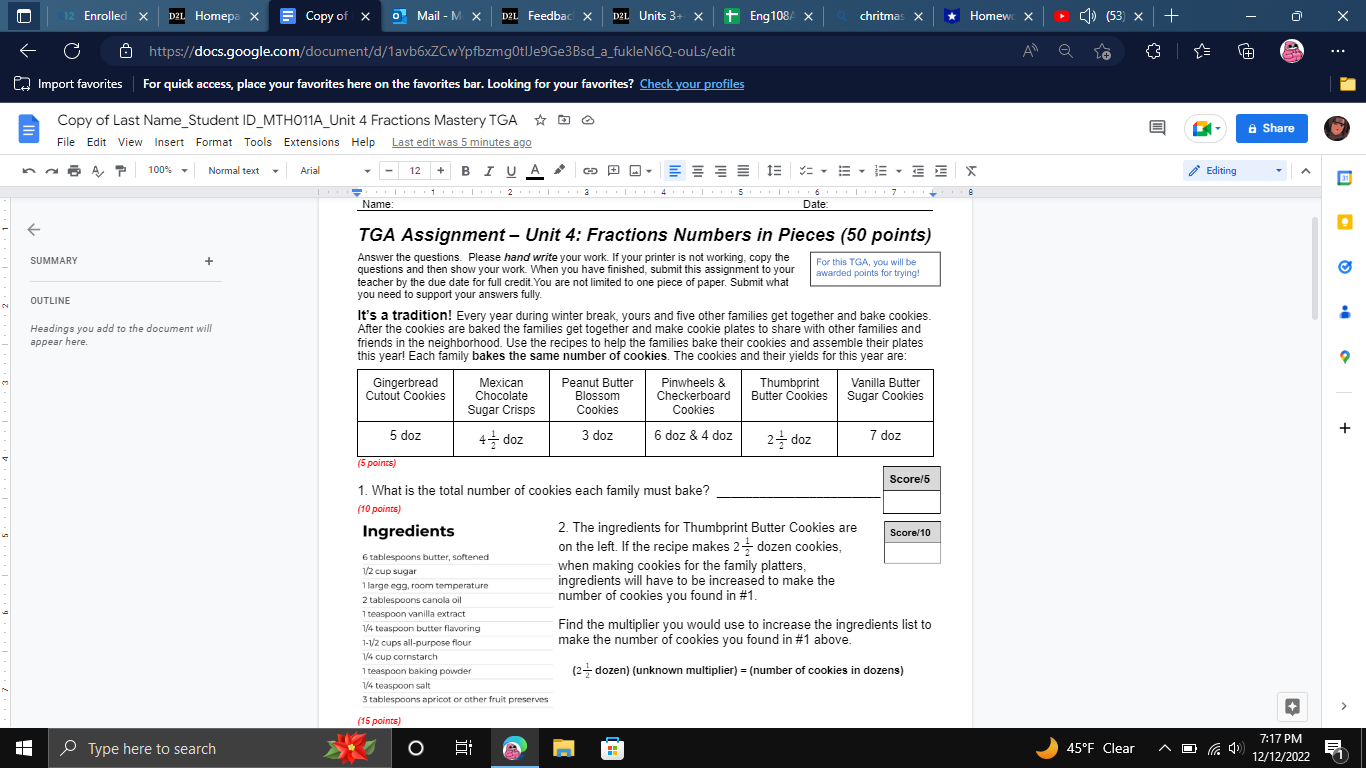Print the document
1366x768 pixels.
pos(74,170)
